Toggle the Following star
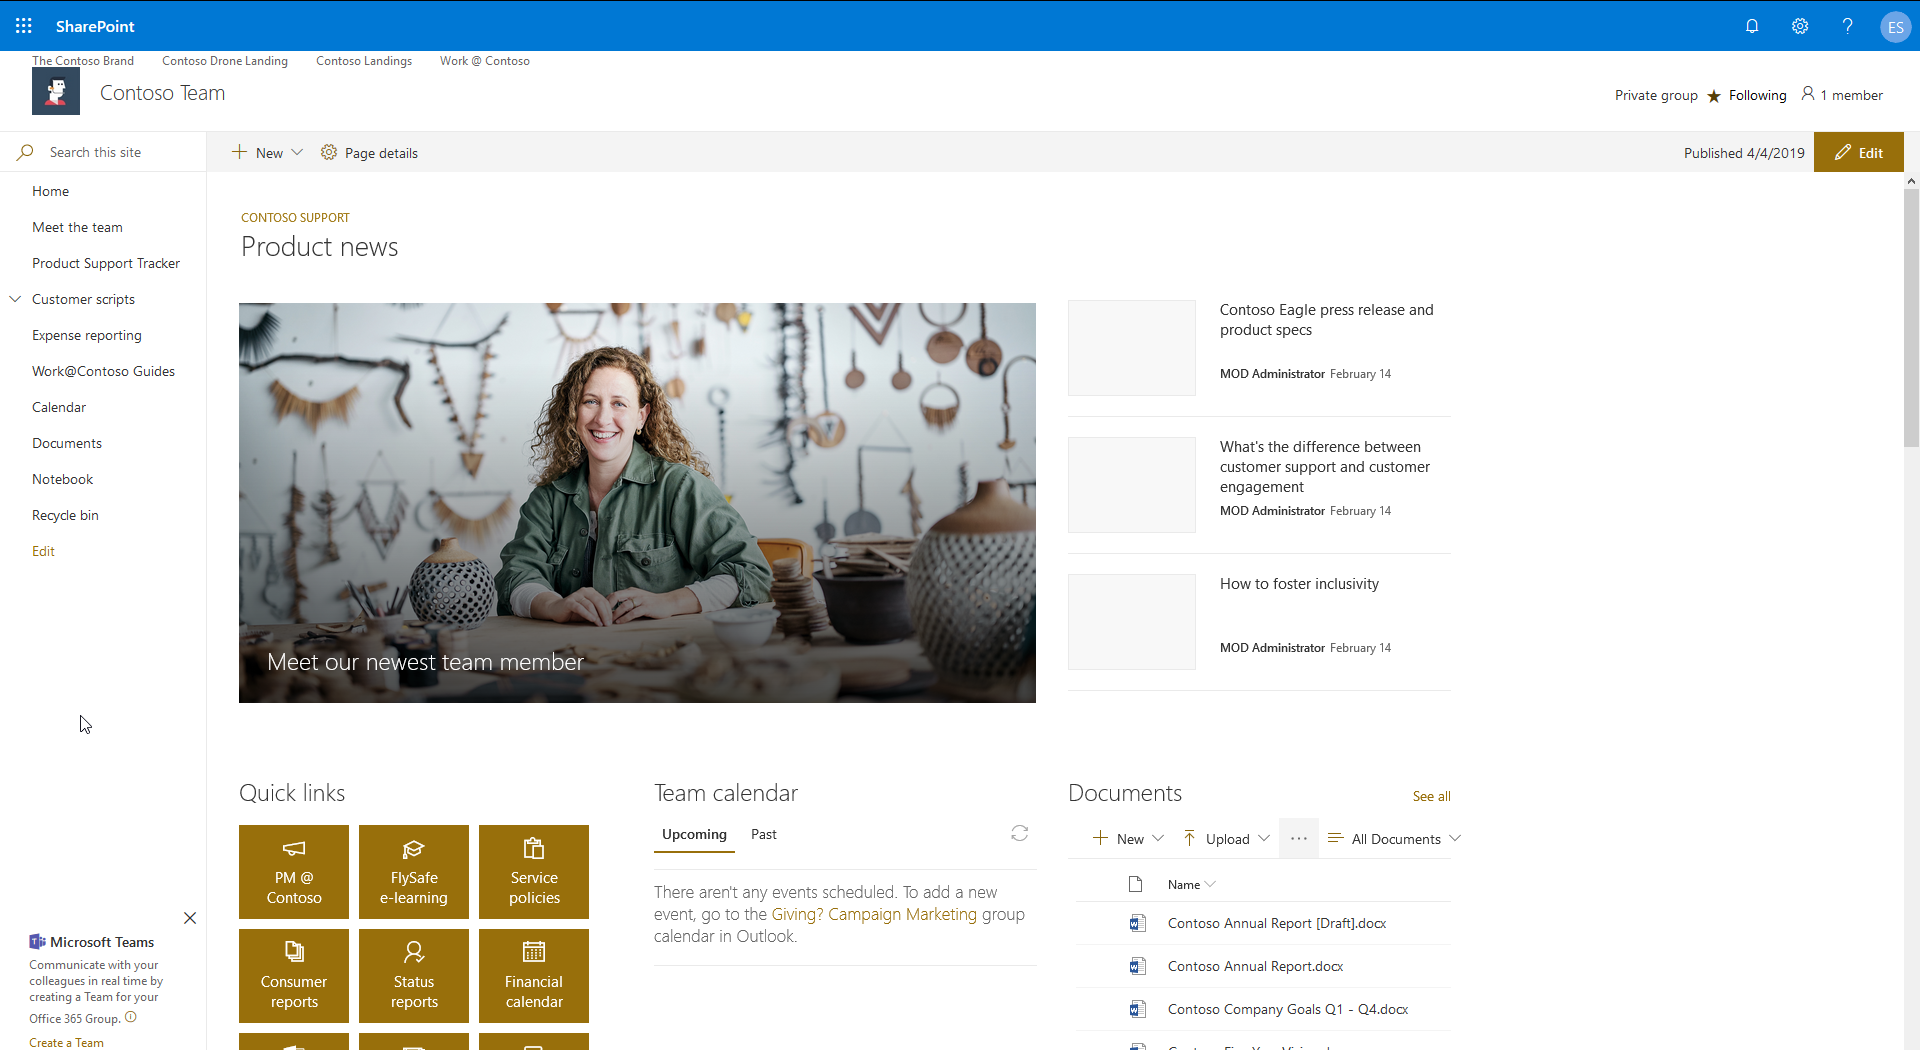Screen dimensions: 1920x1050 pos(1714,96)
